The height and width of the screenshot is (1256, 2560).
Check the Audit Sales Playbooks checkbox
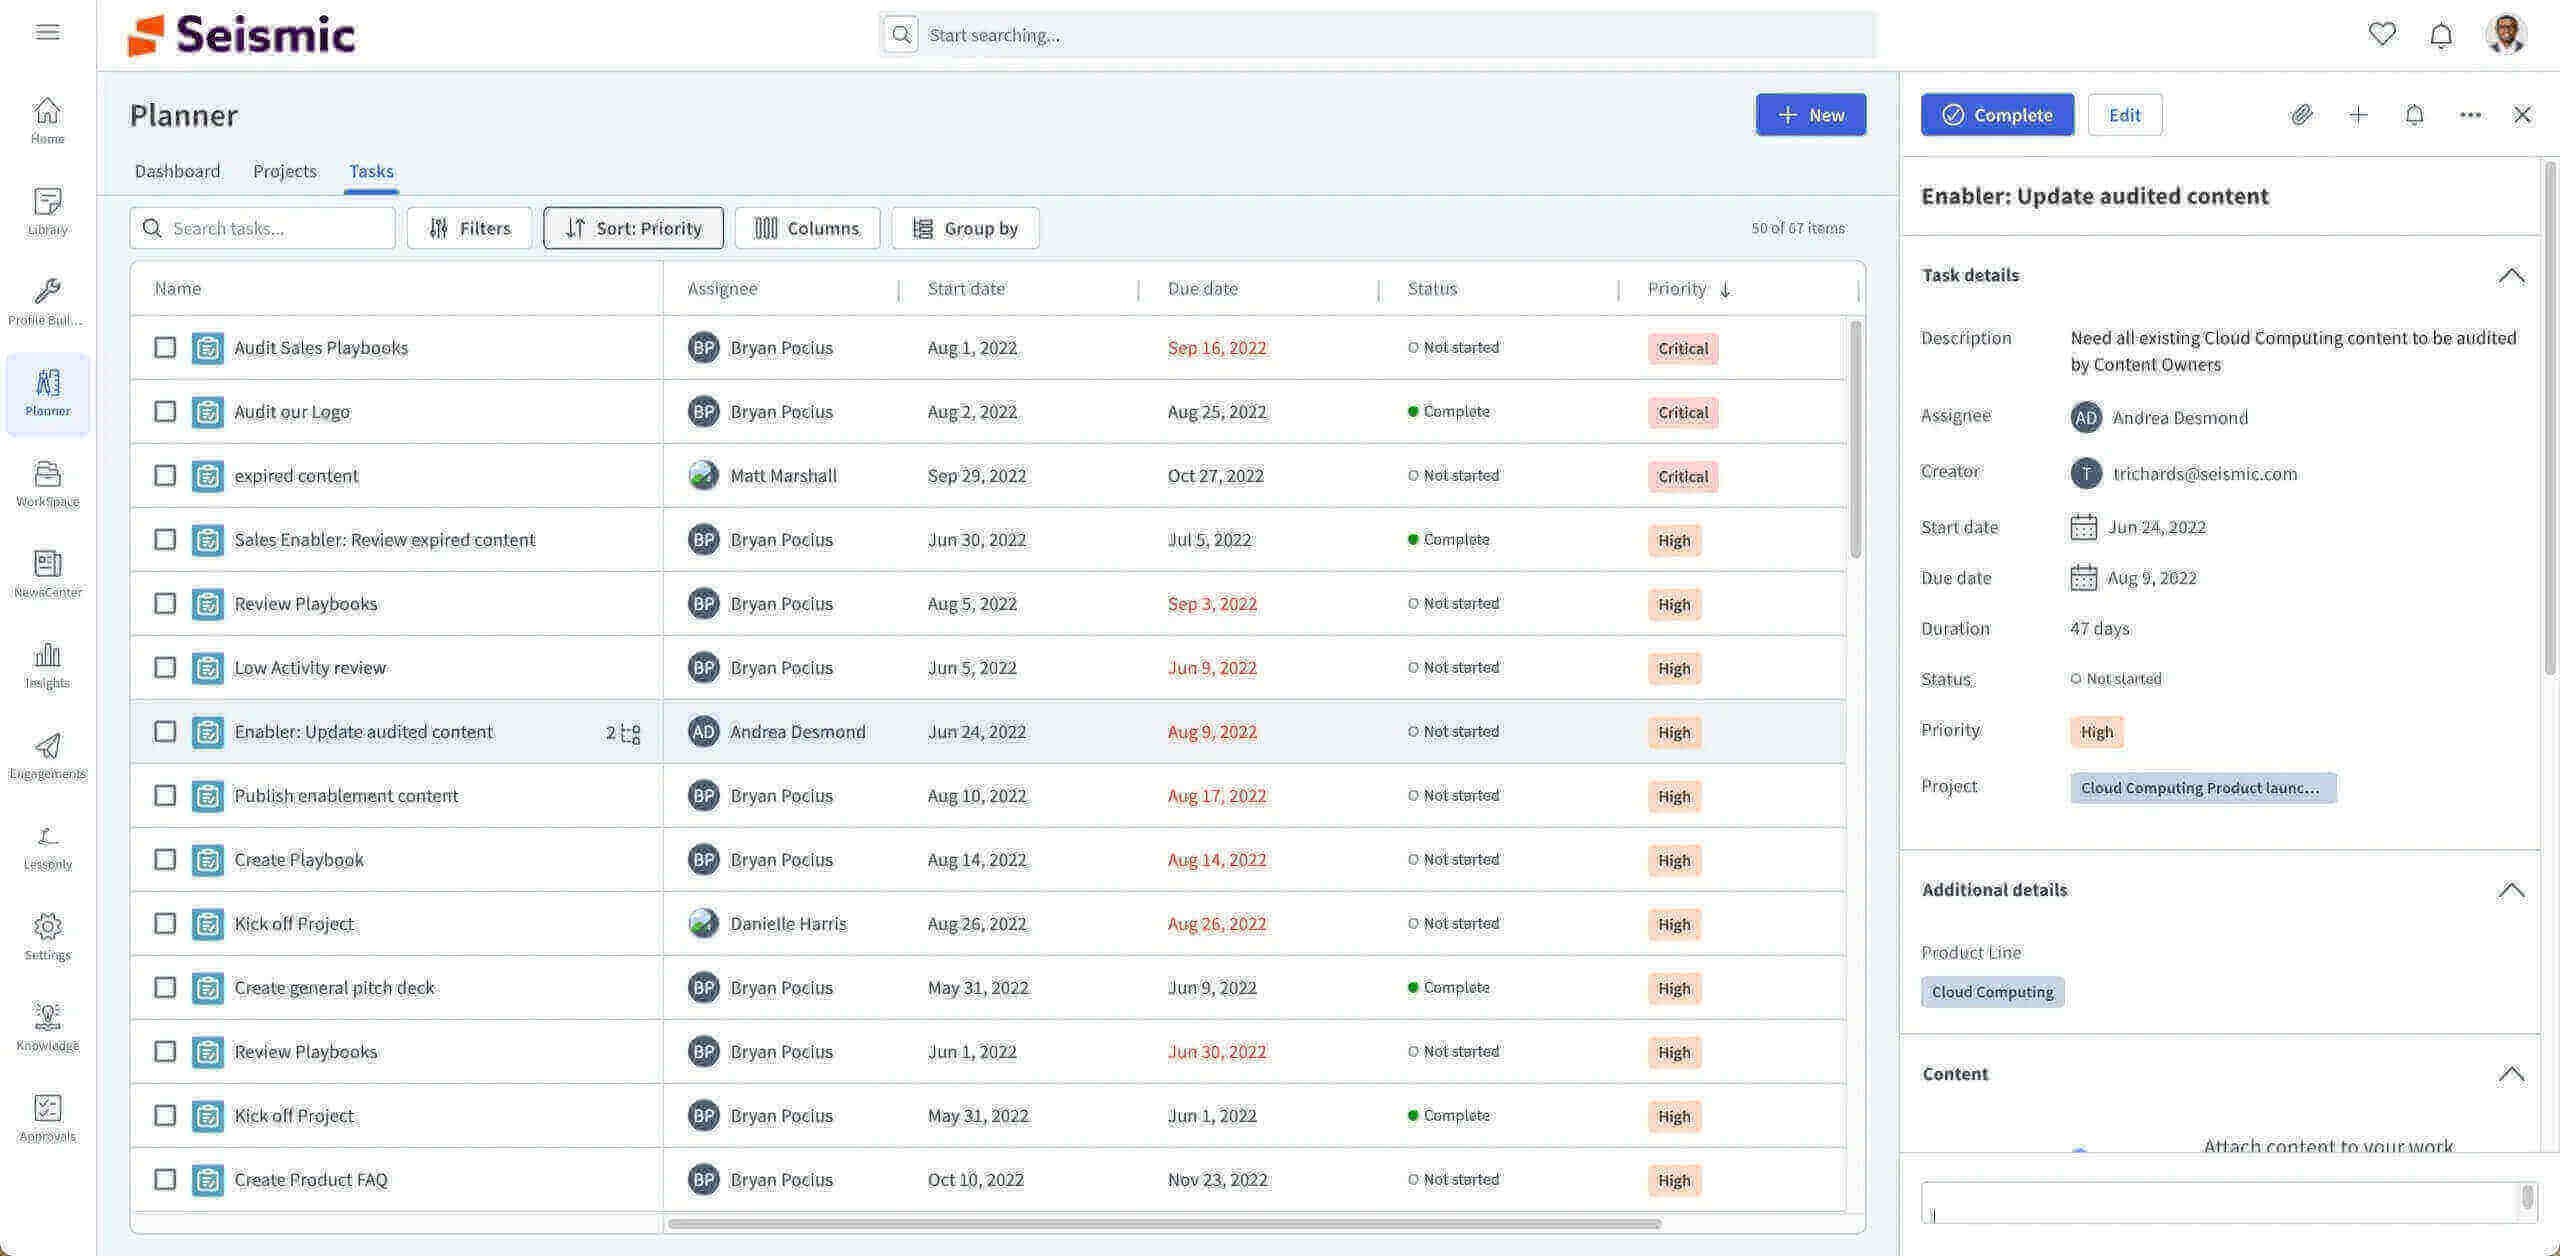(x=165, y=347)
